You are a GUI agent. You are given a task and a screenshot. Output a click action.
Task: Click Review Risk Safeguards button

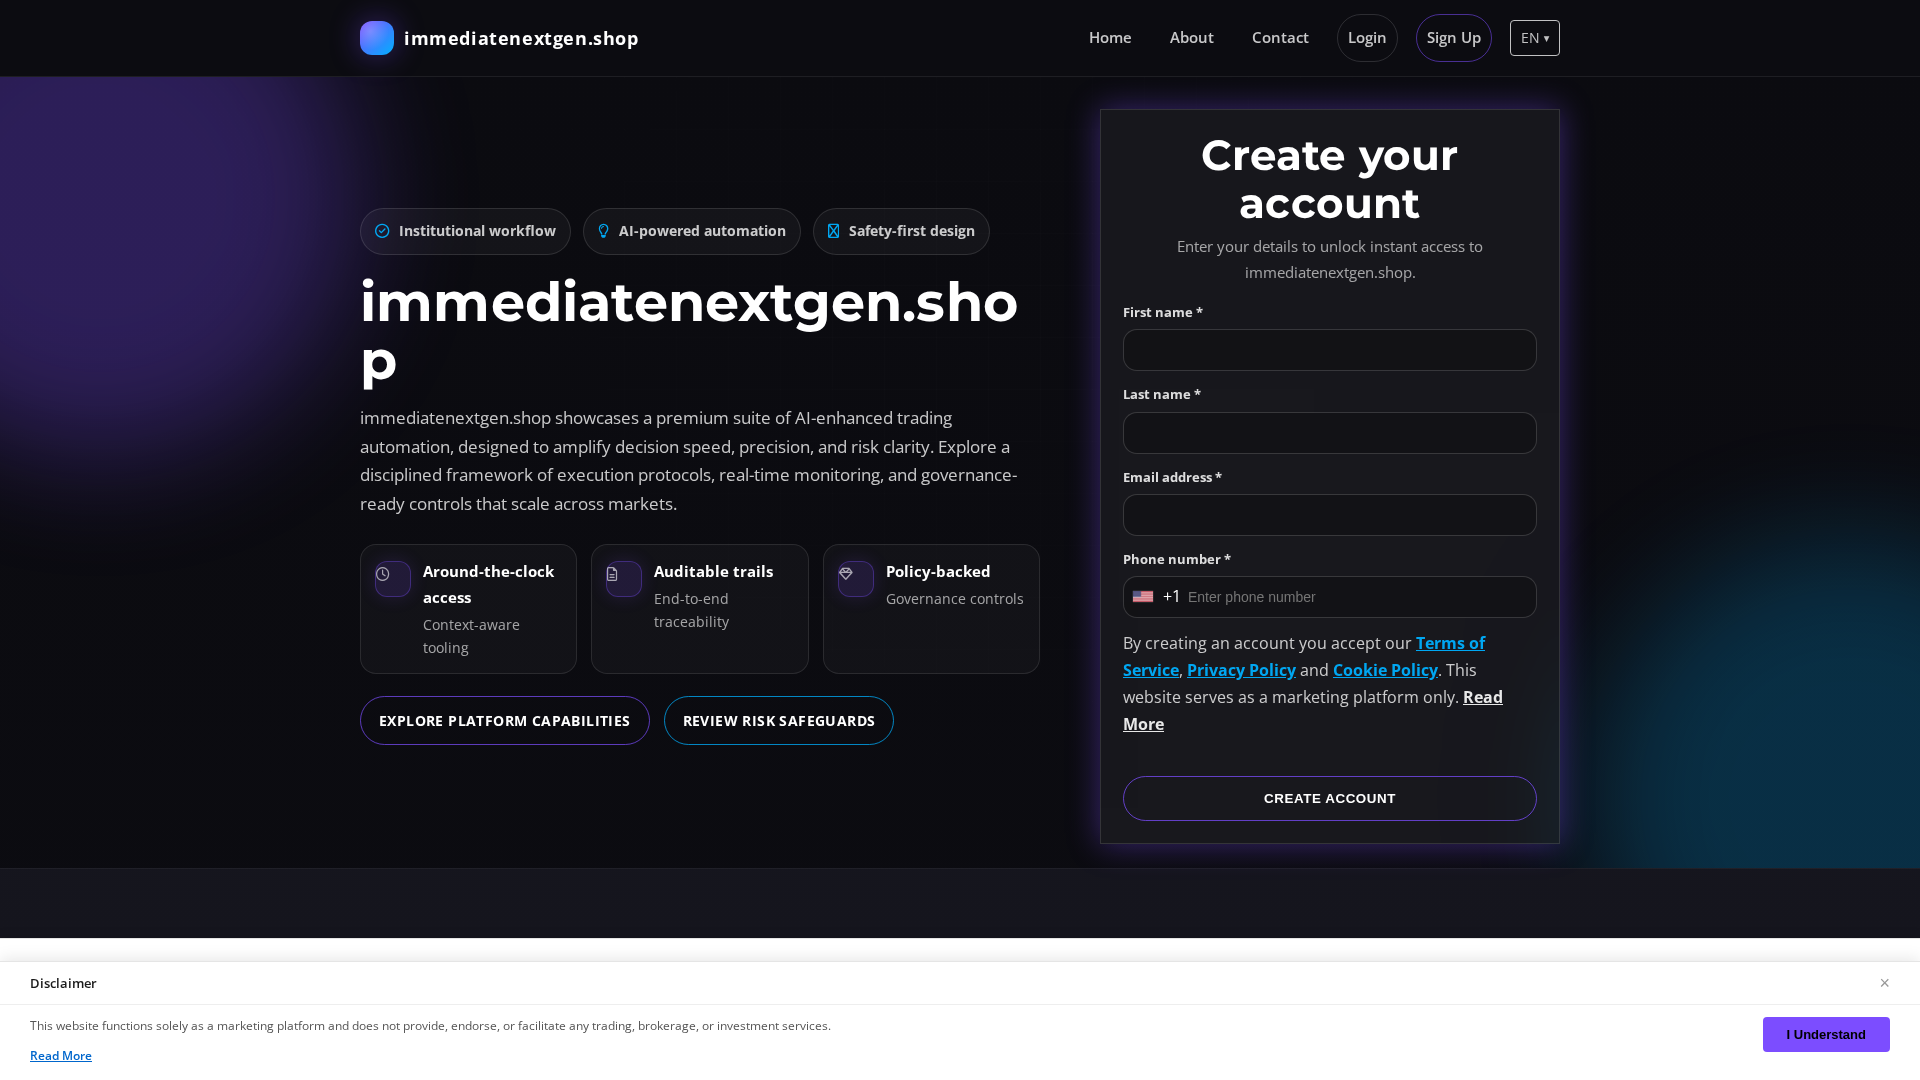(779, 721)
